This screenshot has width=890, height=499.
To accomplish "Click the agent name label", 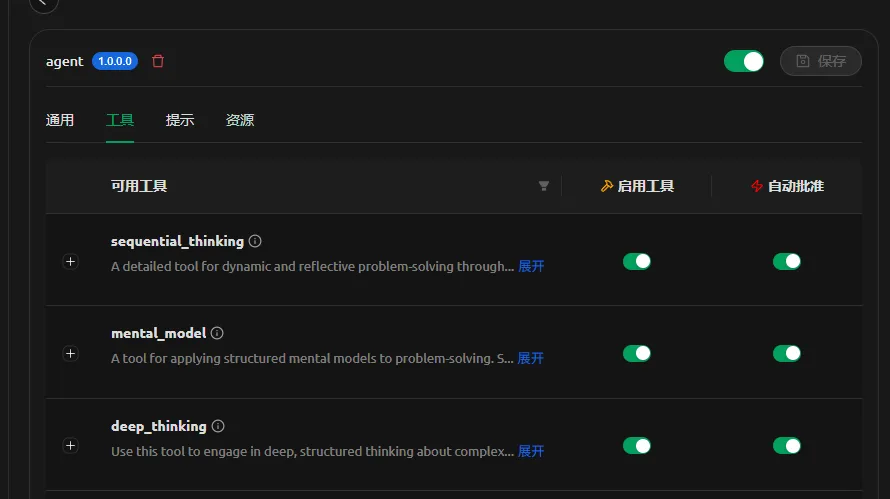I will [x=64, y=61].
